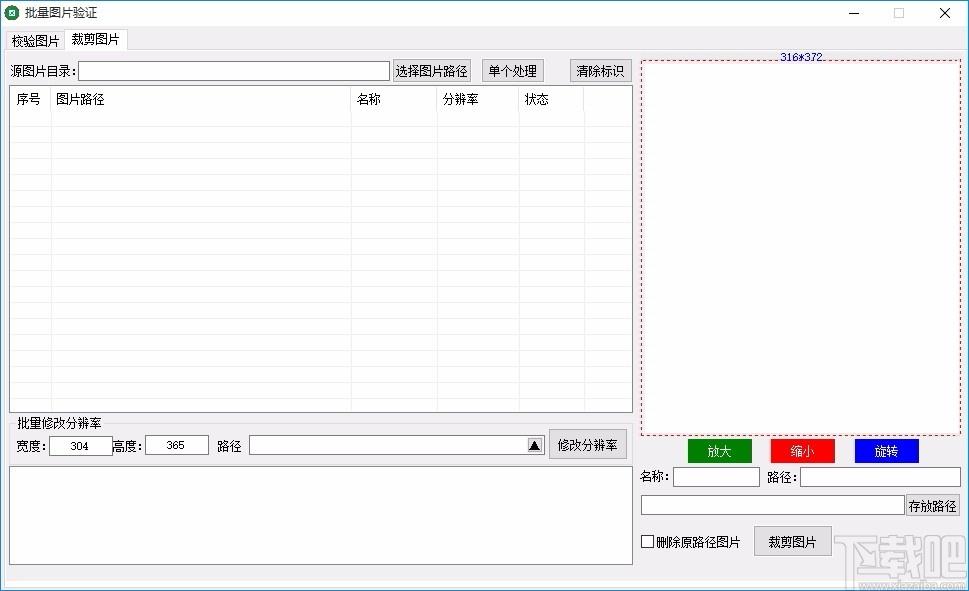Click the crop 名称 input field
This screenshot has height=591, width=969.
click(x=716, y=477)
